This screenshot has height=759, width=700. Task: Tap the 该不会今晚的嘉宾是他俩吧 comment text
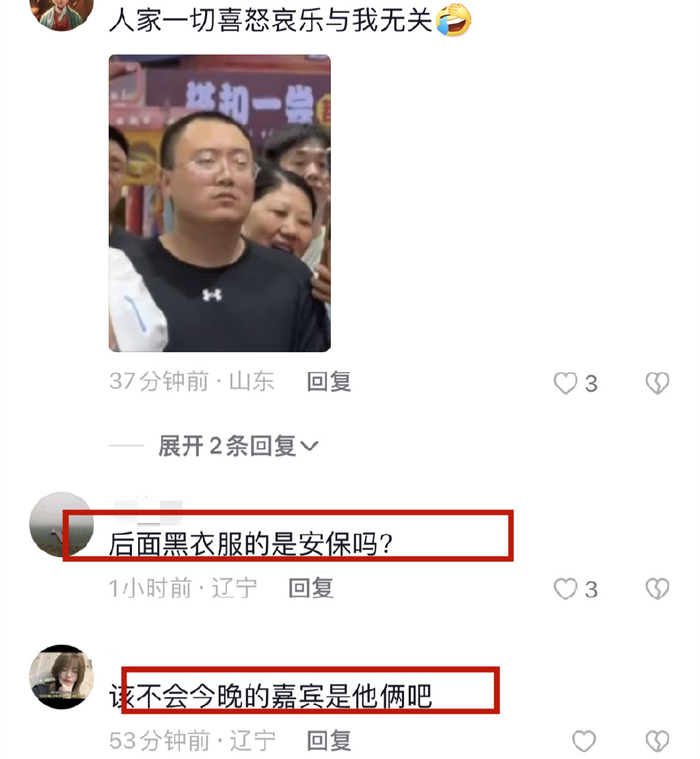pos(270,696)
